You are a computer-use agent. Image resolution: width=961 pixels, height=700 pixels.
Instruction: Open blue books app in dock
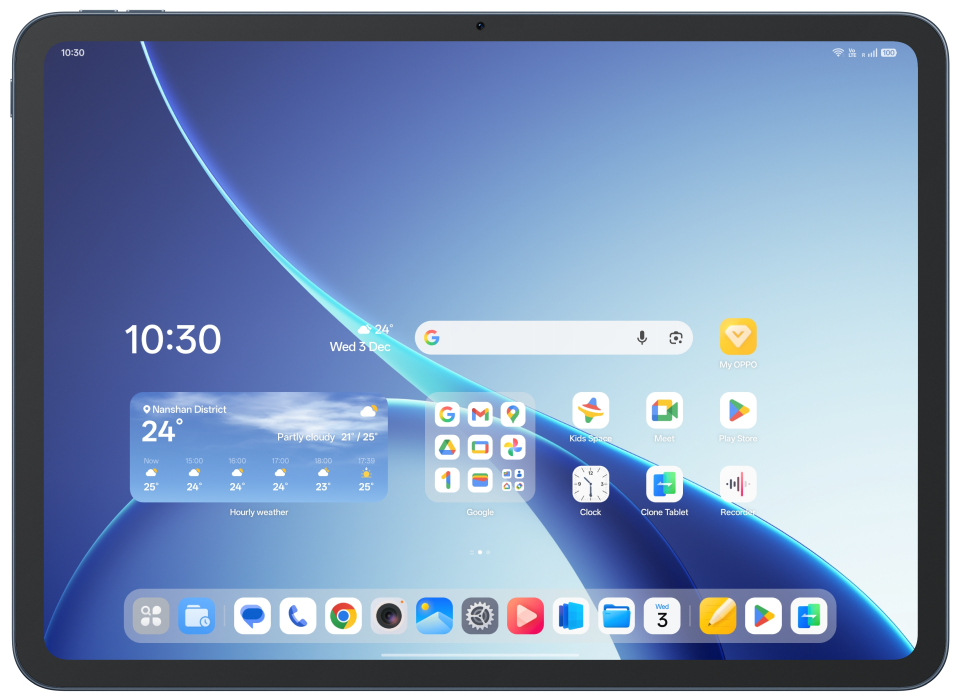[571, 616]
